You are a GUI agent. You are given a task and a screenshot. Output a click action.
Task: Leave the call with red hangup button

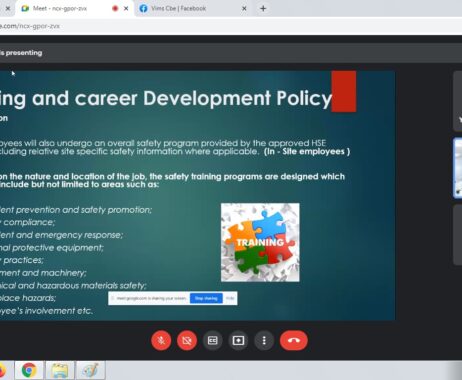pos(294,340)
